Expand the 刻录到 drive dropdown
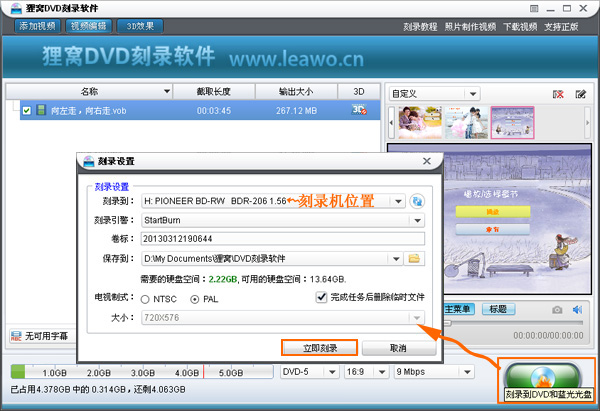 pyautogui.click(x=398, y=201)
